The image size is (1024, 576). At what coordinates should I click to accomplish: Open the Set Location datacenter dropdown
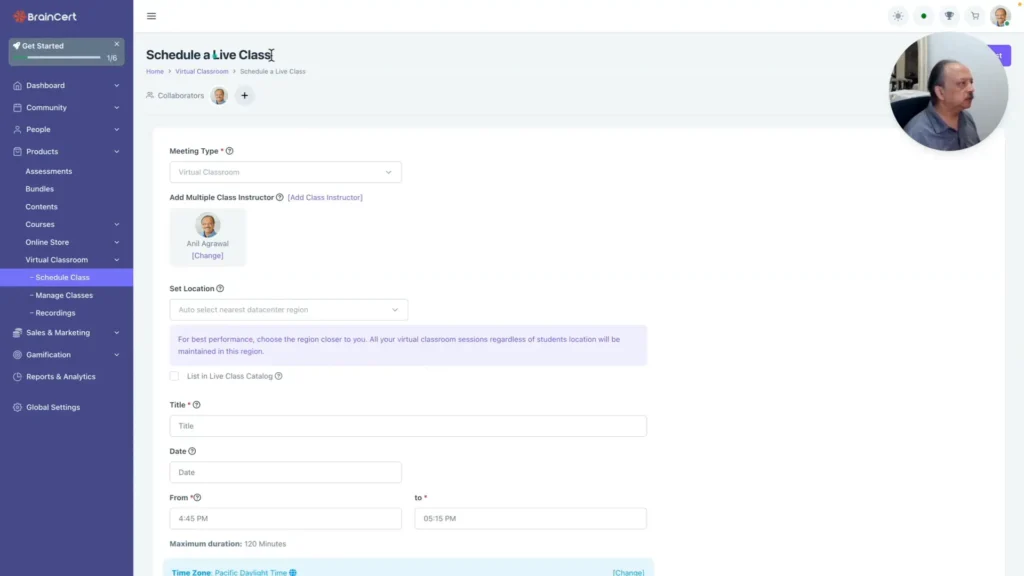point(289,310)
